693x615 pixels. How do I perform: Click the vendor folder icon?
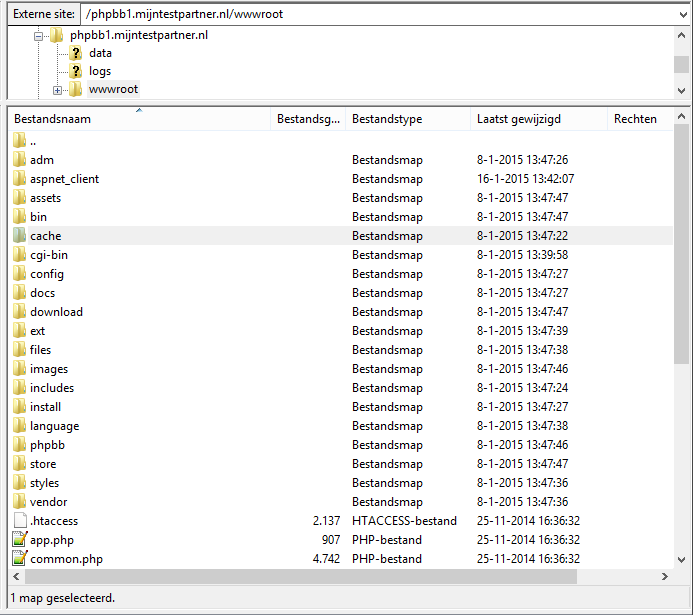pos(19,501)
